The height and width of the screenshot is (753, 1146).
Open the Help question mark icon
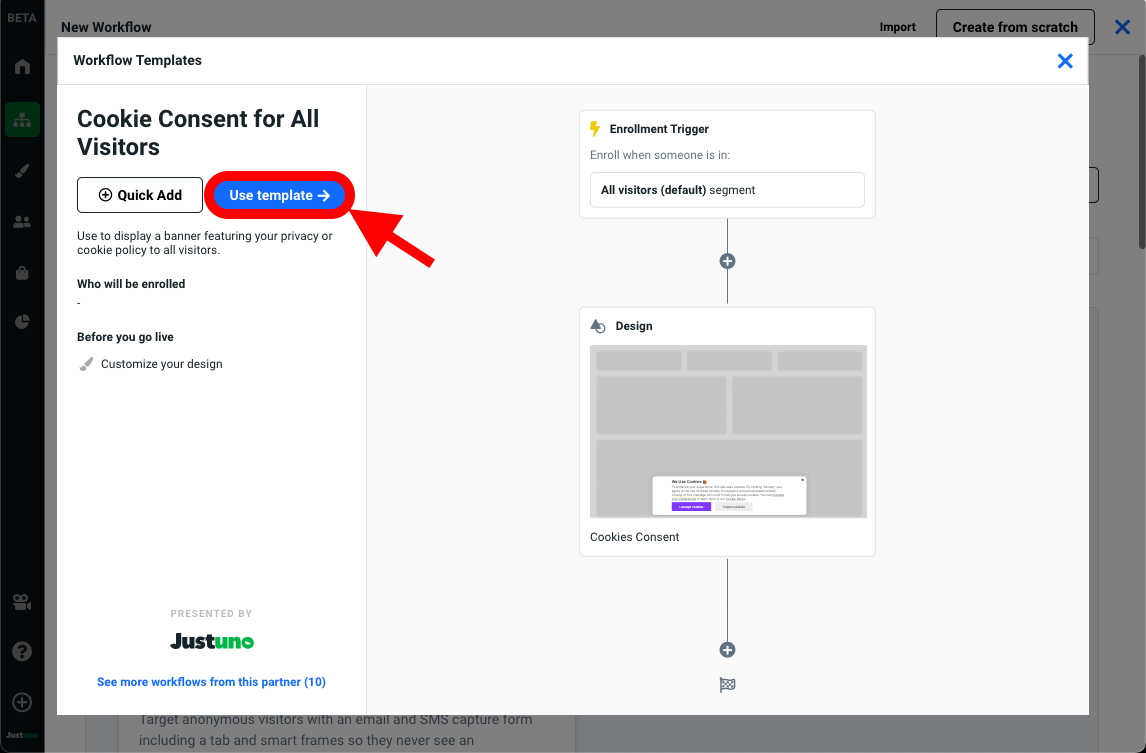(22, 651)
